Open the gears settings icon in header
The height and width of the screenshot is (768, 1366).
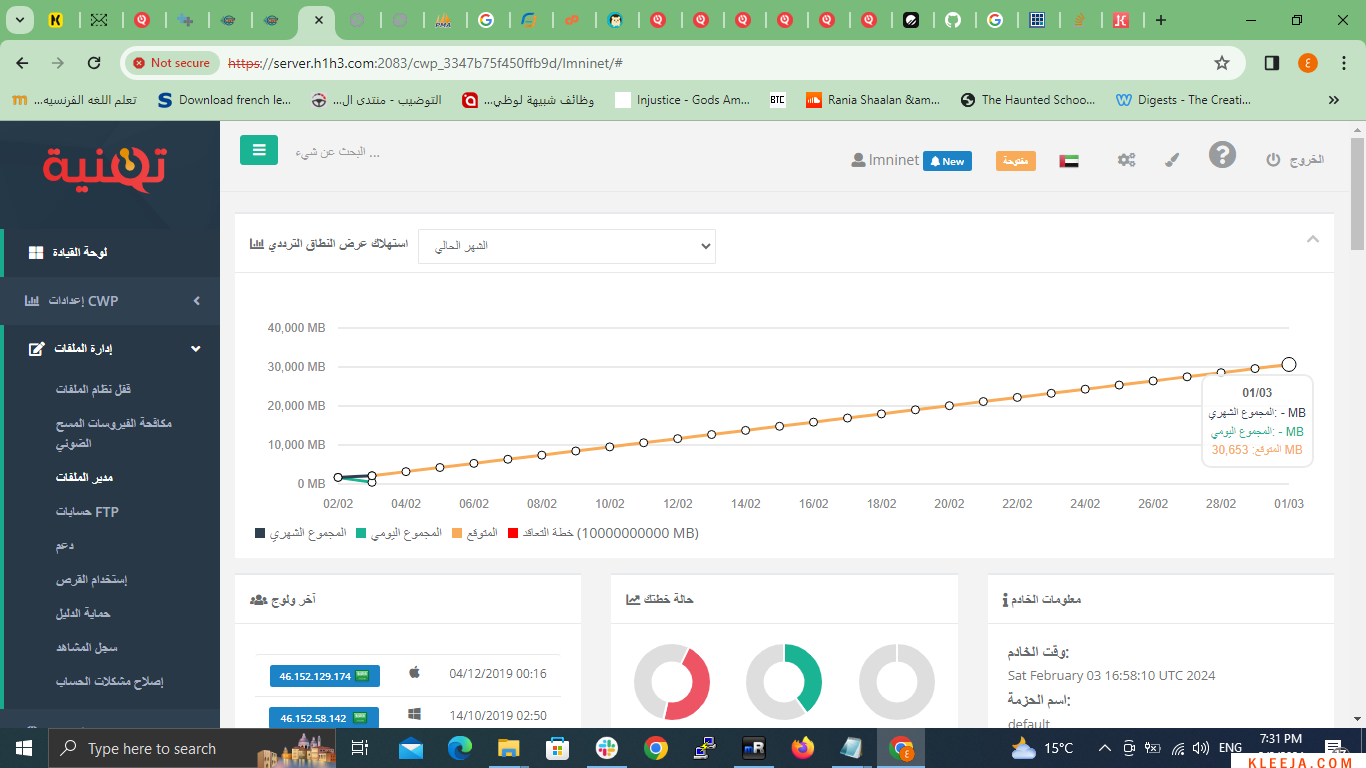(x=1126, y=160)
